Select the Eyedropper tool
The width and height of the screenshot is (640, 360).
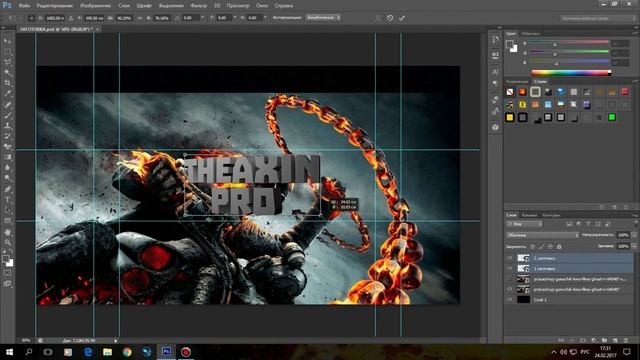7,94
